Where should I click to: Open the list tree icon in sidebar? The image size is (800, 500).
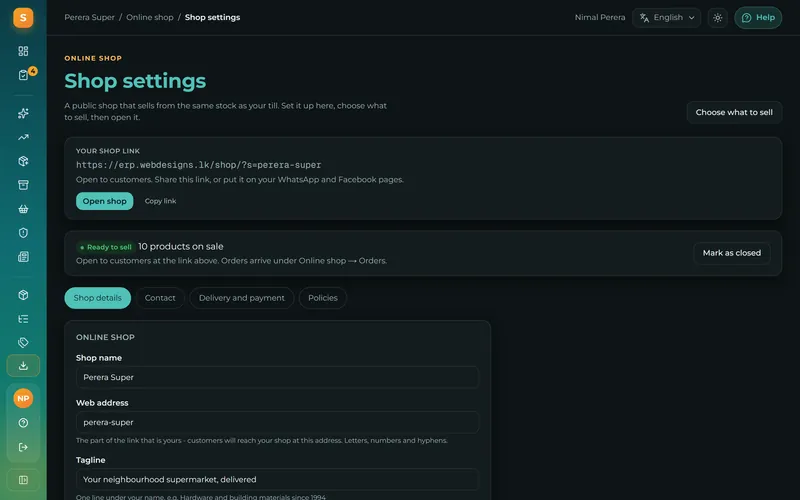point(23,319)
